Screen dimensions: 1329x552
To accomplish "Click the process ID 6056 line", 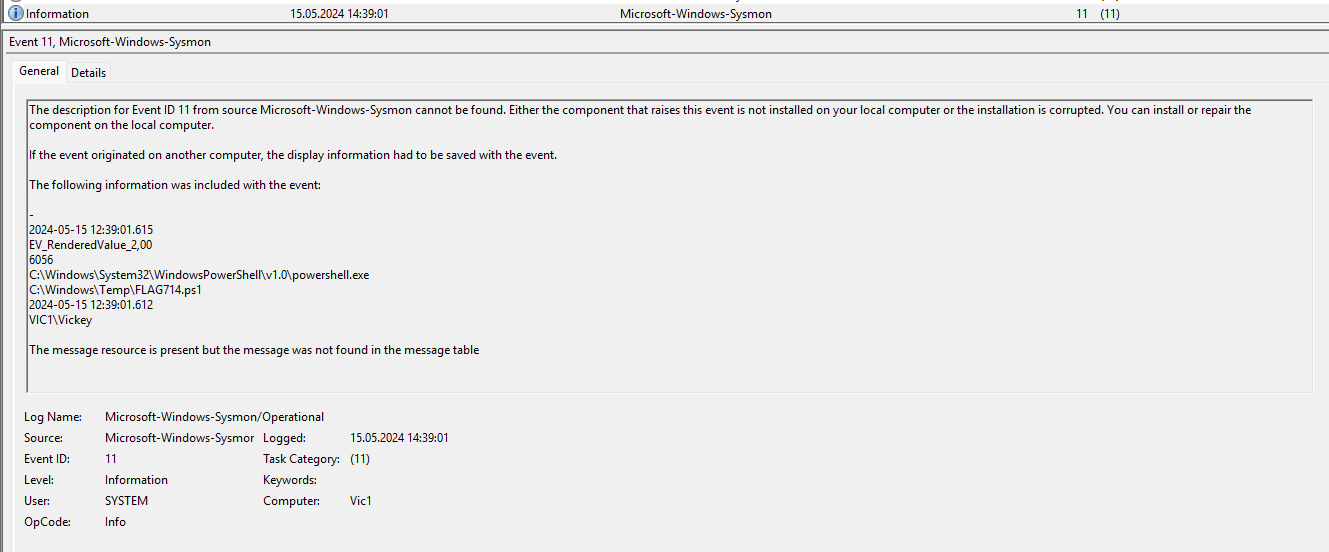I will pyautogui.click(x=41, y=260).
